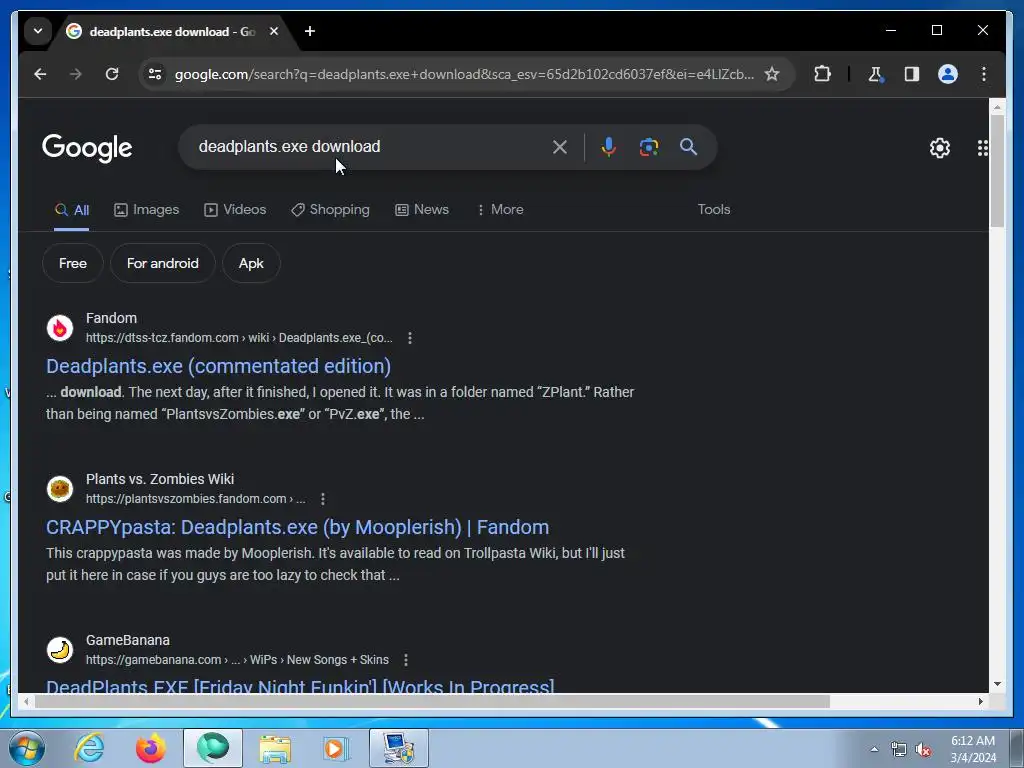Switch to Images results tab

[146, 210]
